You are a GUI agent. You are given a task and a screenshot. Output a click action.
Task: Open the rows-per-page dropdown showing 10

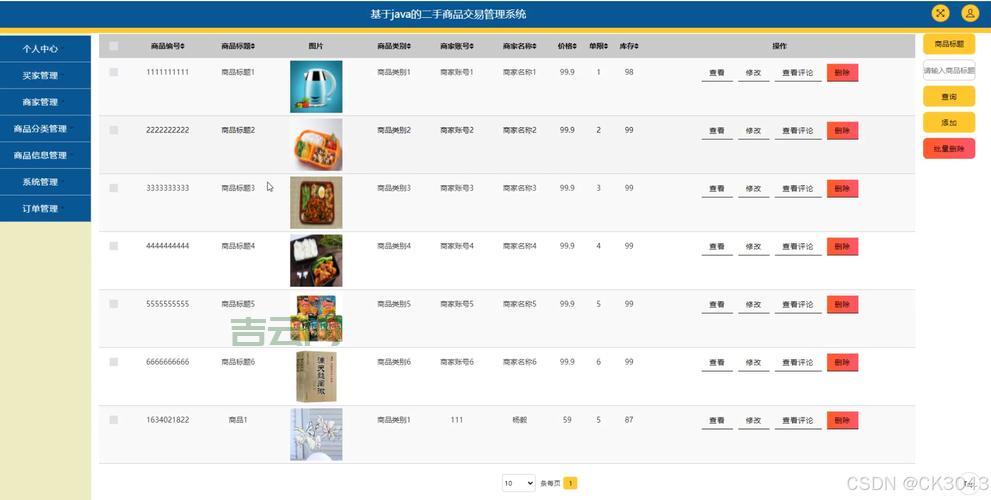[519, 484]
